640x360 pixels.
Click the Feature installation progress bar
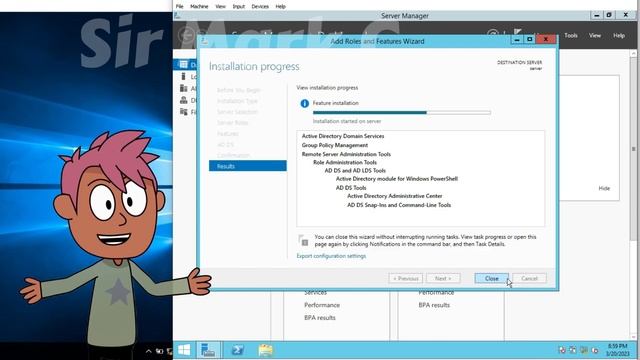402,112
